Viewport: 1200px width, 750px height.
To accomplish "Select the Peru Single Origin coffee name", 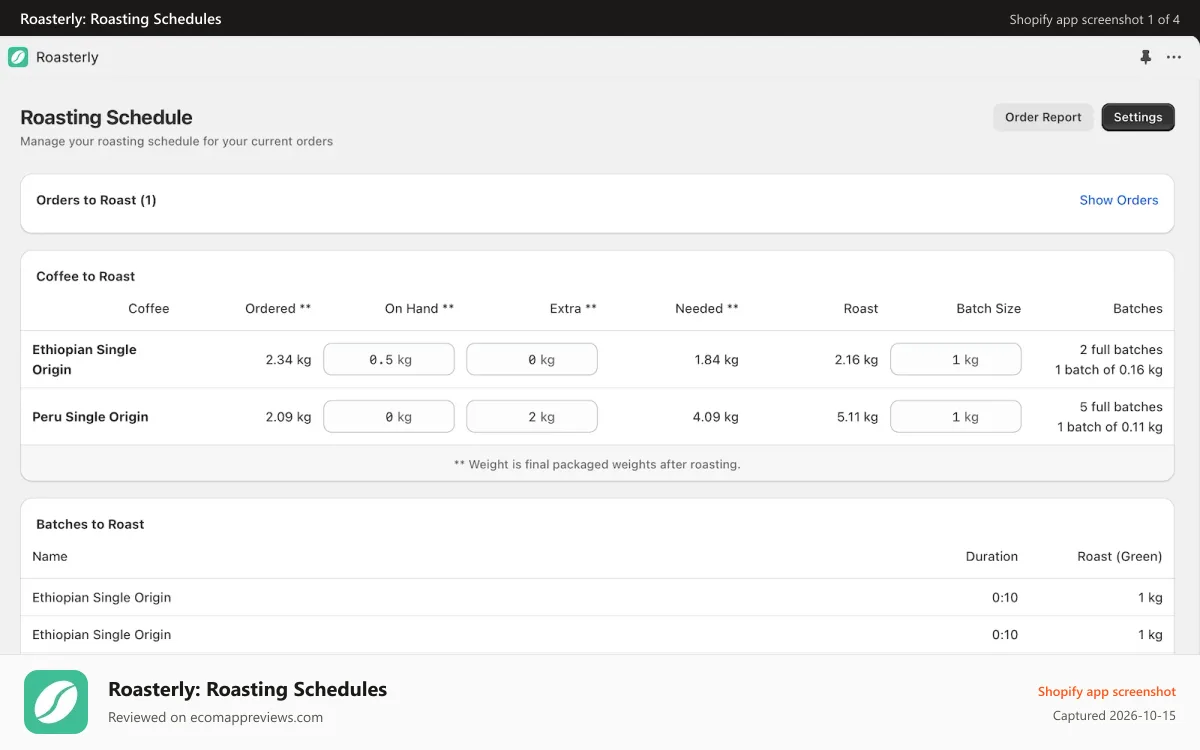I will point(90,416).
